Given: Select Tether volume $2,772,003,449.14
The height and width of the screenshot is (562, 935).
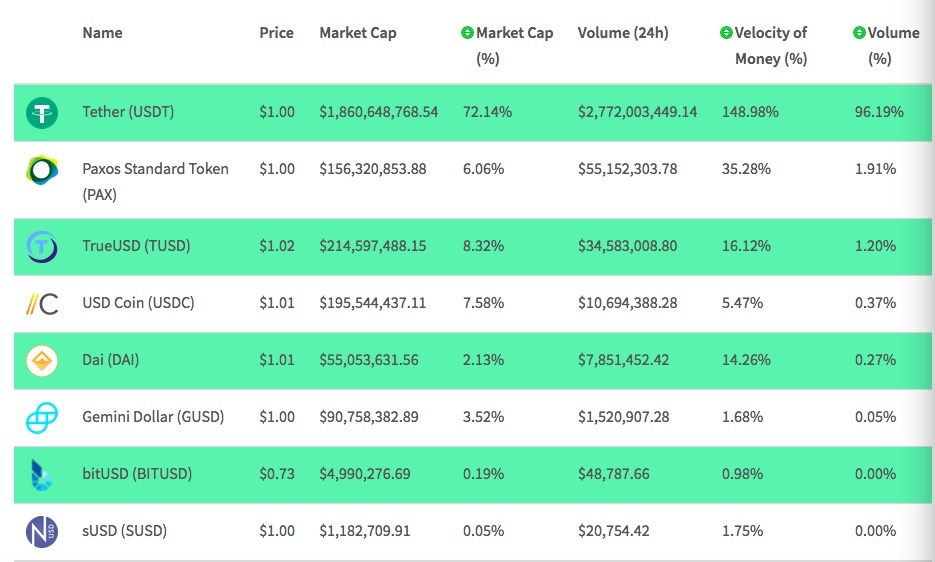Looking at the screenshot, I should tap(637, 112).
